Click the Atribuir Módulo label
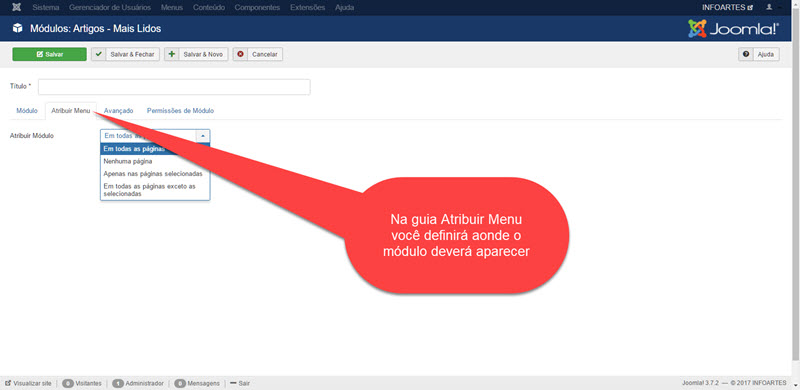This screenshot has width=800, height=390. (32, 136)
